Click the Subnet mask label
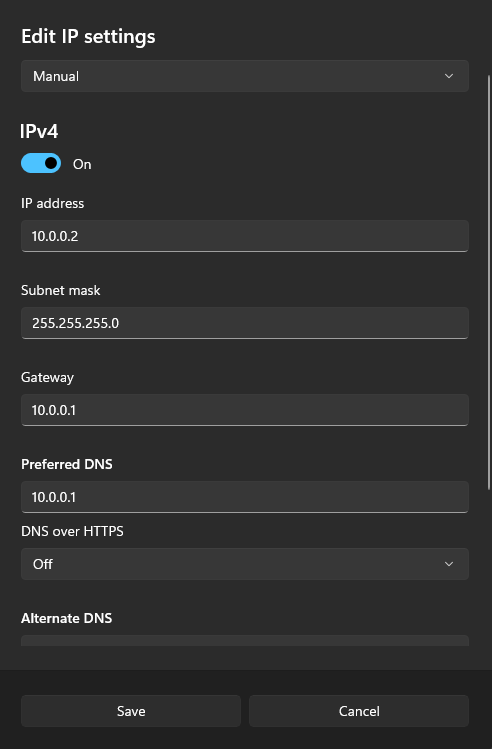492x749 pixels. 61,290
